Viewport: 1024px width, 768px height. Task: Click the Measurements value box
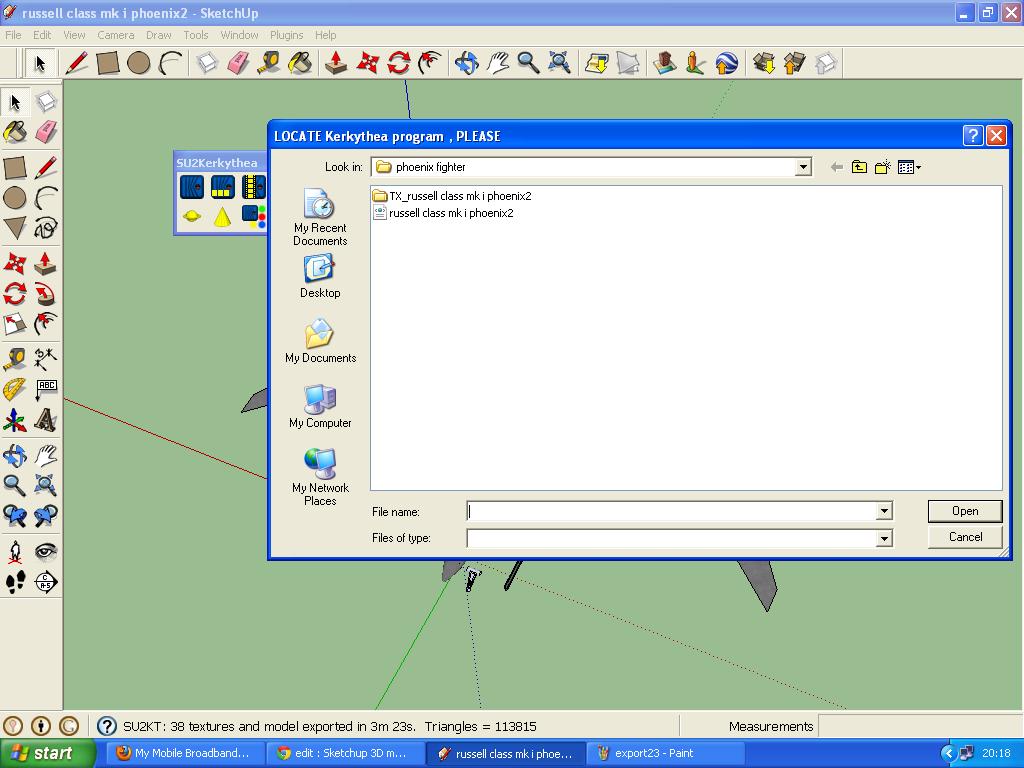point(920,726)
